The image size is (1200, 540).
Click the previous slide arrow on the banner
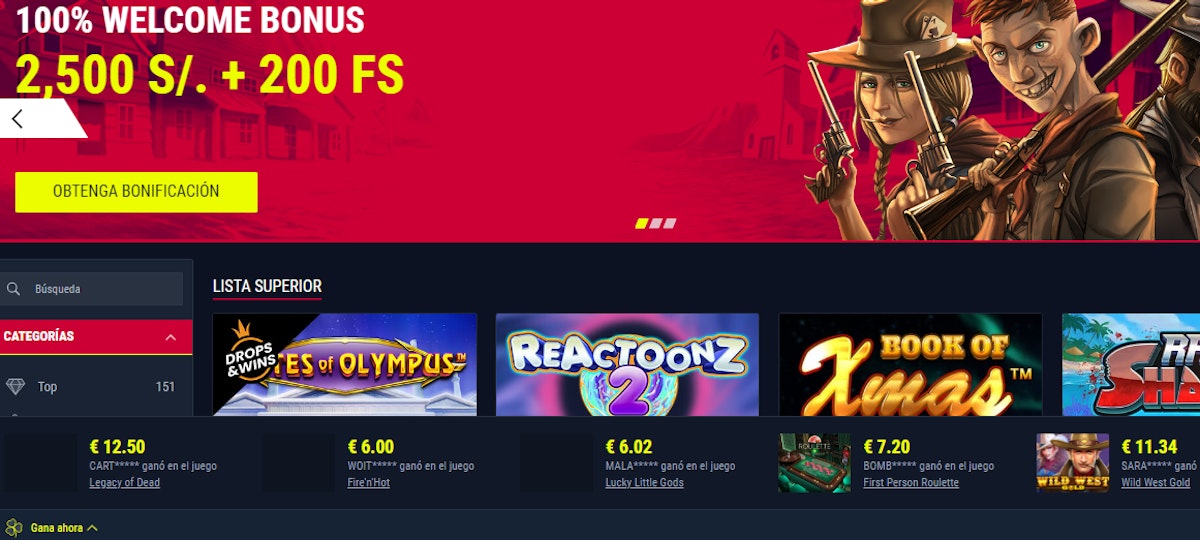(17, 119)
